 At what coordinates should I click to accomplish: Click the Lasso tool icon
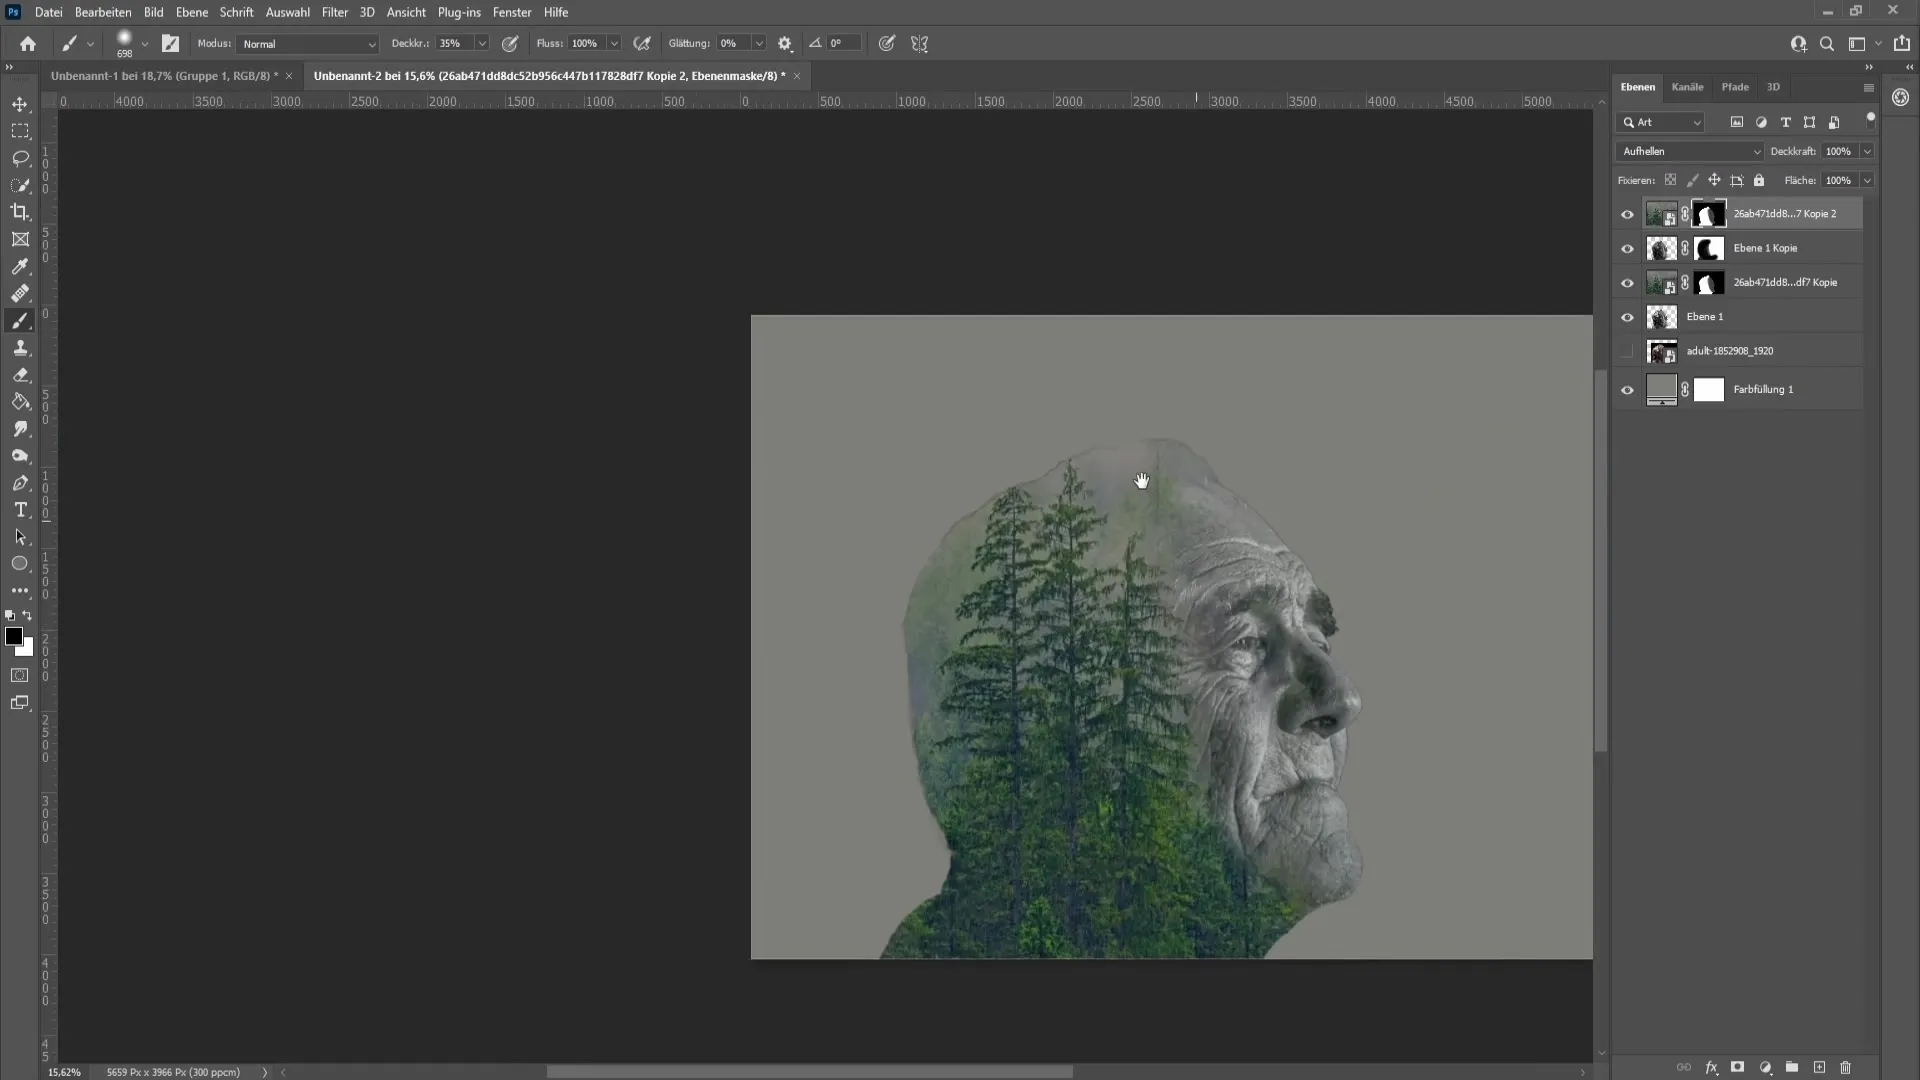click(x=20, y=157)
